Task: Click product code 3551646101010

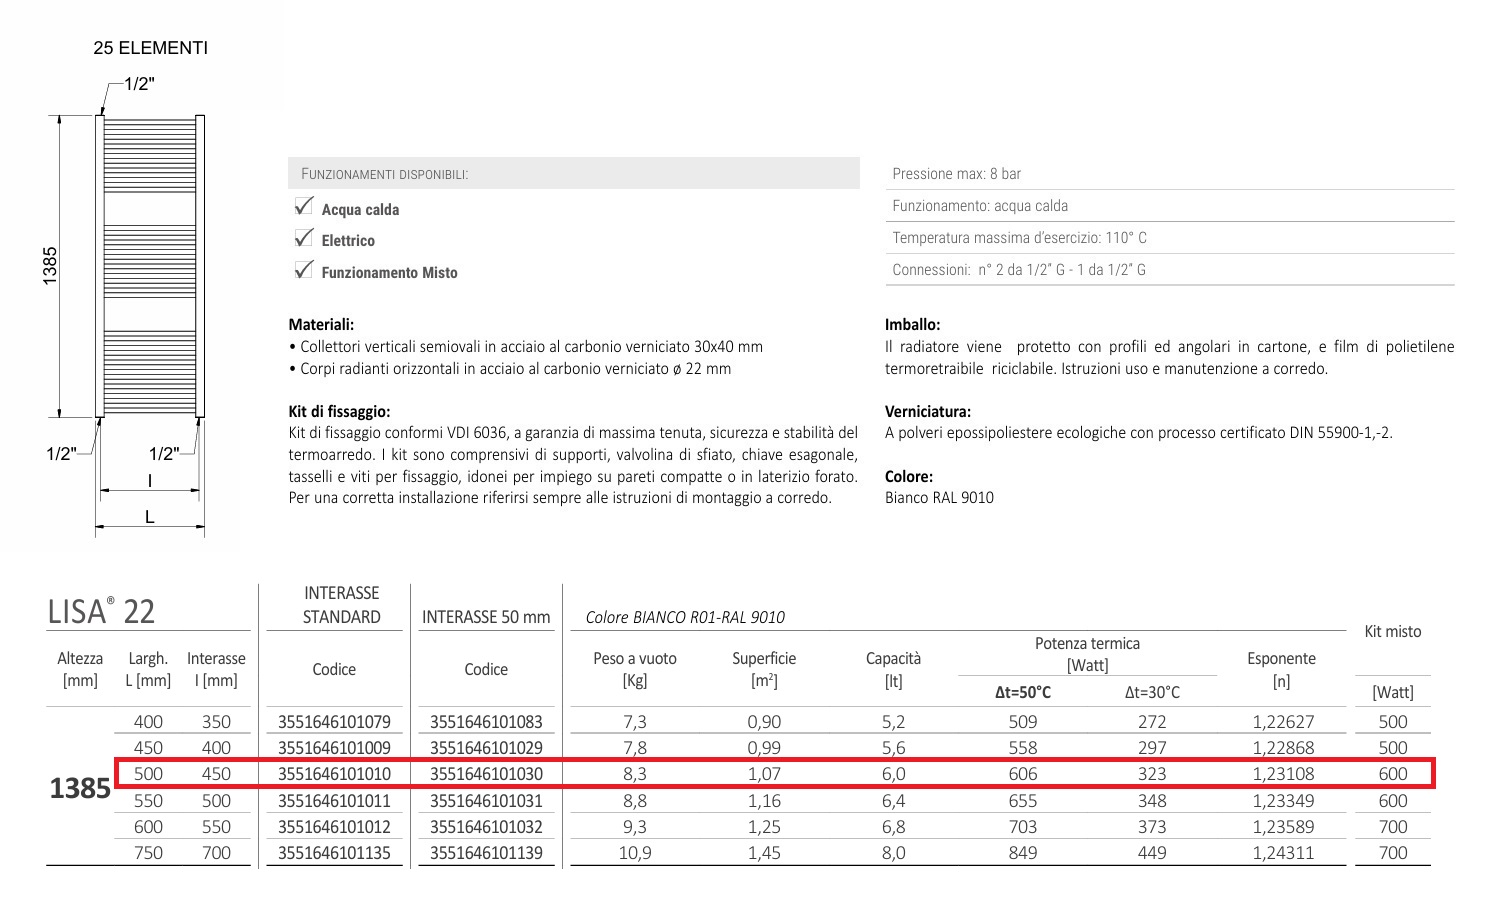Action: click(334, 774)
